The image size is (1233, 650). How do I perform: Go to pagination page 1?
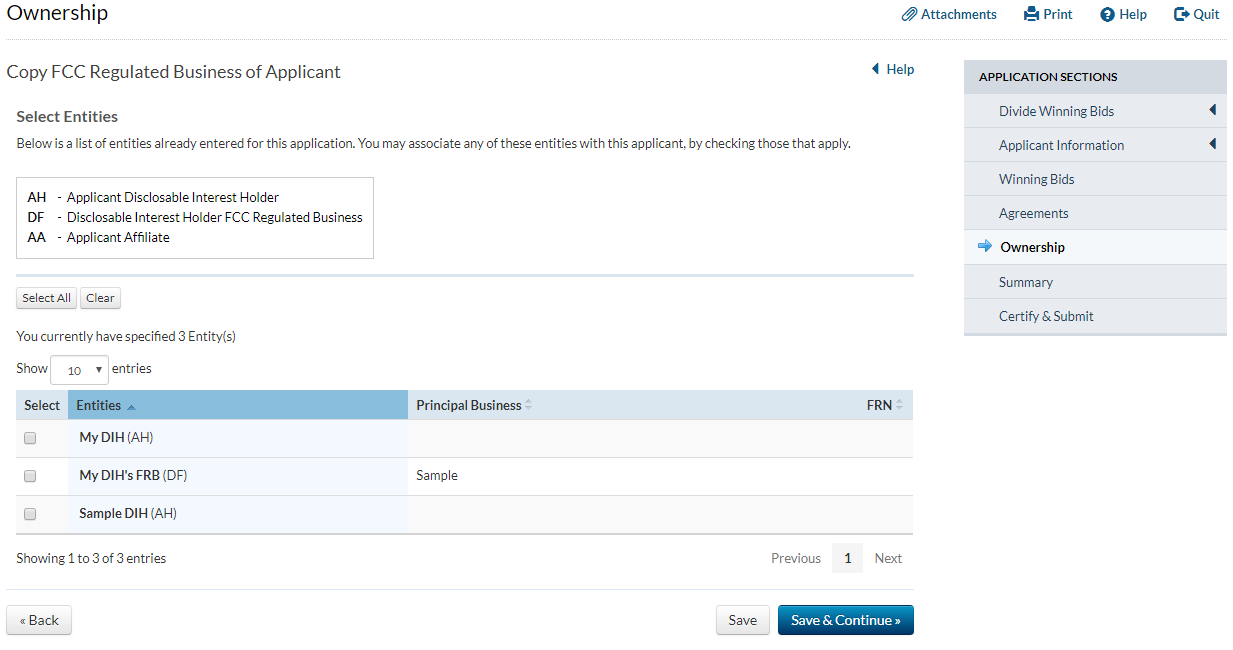[847, 558]
